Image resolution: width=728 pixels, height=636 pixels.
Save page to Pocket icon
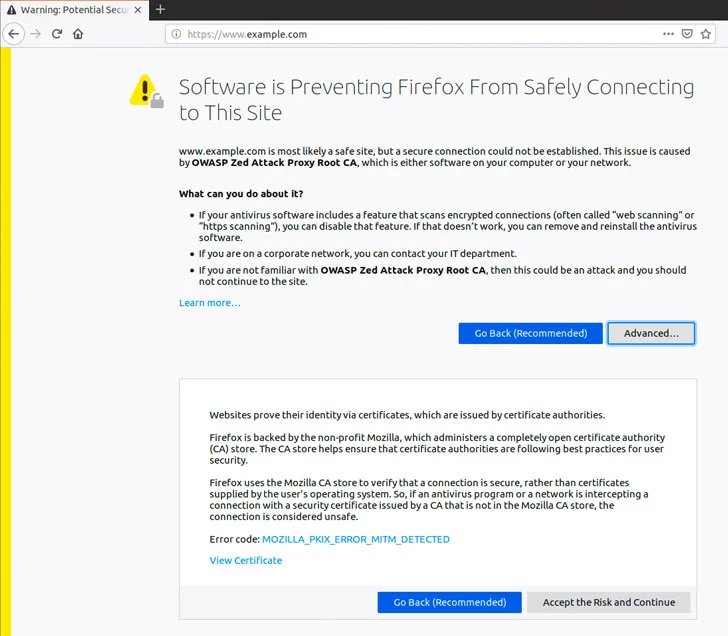coord(687,34)
